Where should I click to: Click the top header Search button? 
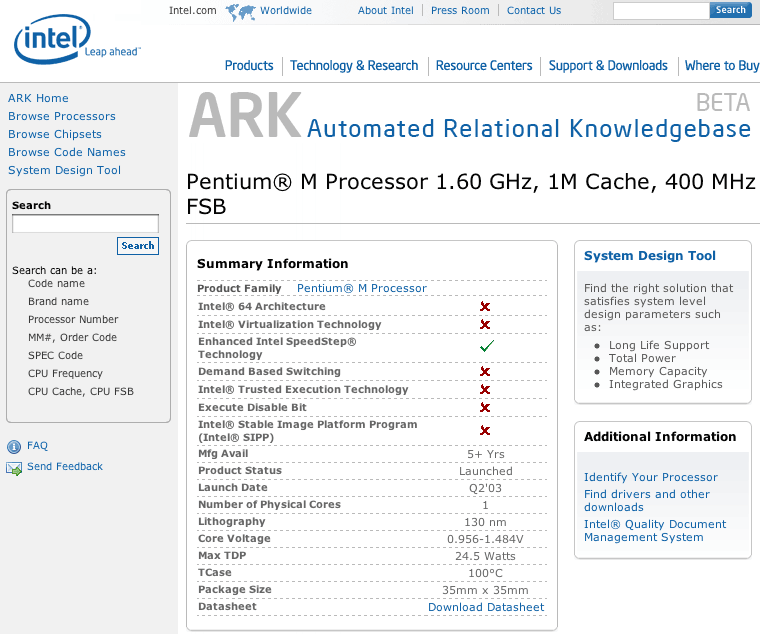pos(731,10)
